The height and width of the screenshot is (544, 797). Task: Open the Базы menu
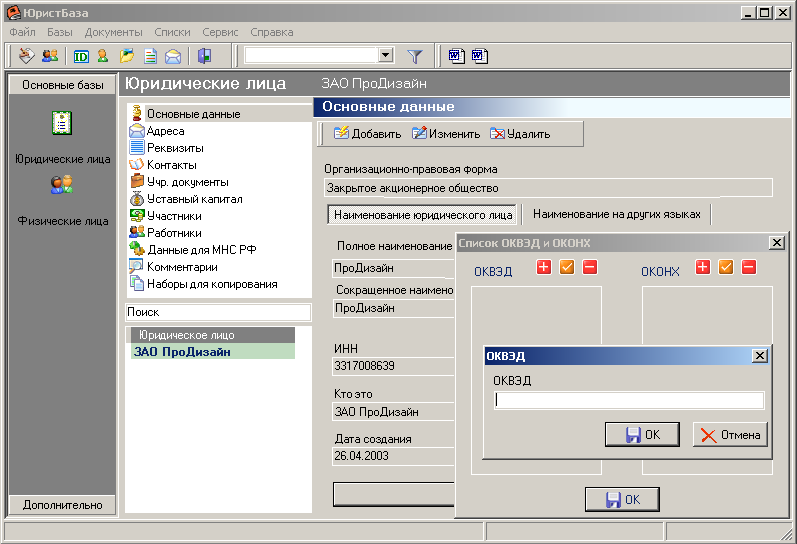tap(60, 32)
